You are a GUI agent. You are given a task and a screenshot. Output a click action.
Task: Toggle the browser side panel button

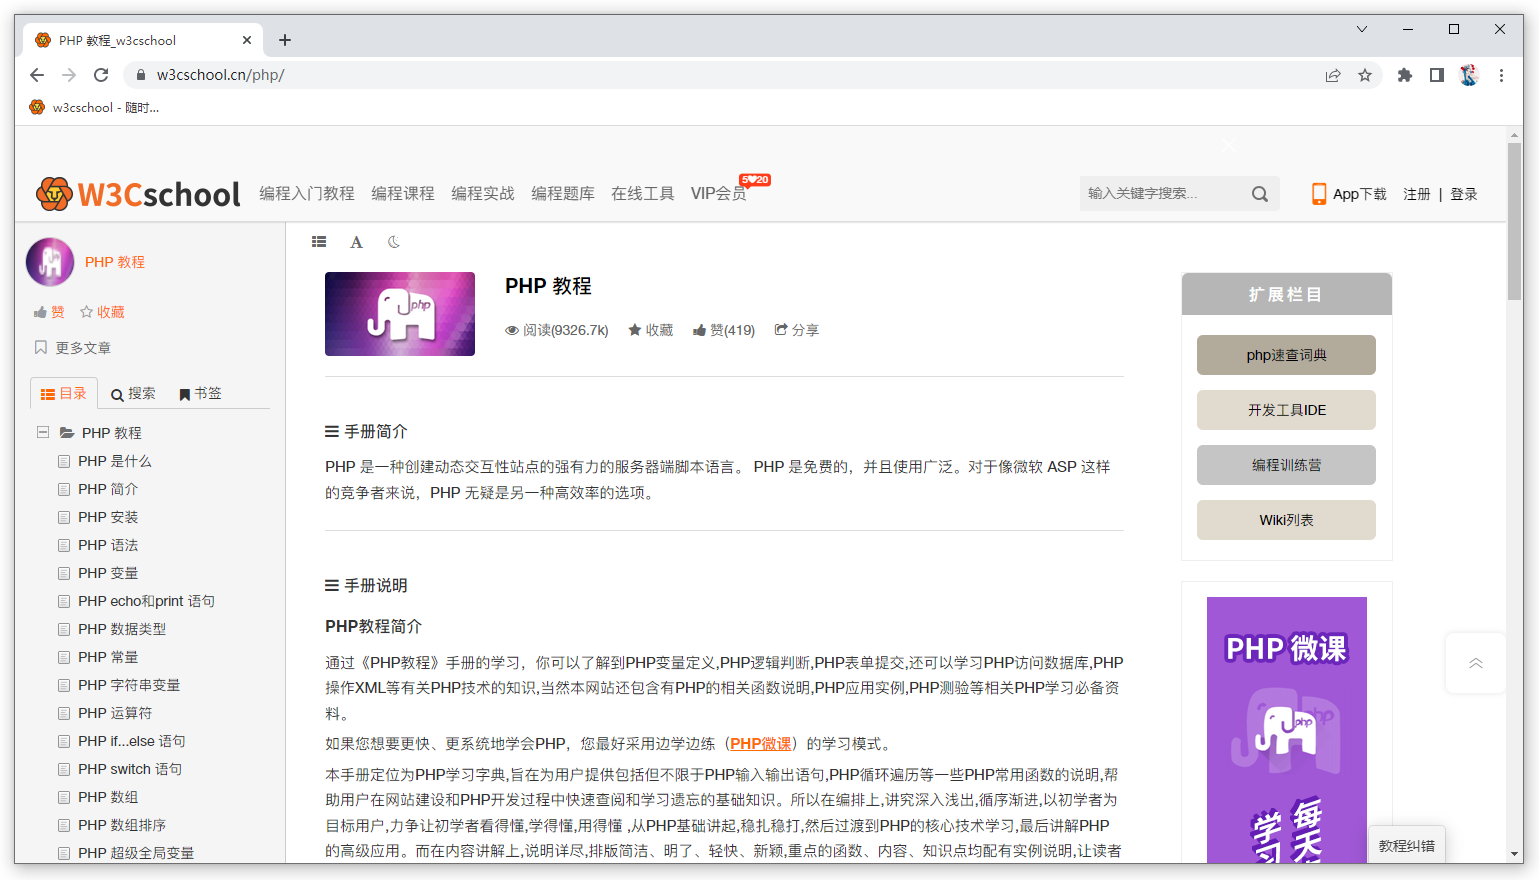point(1436,75)
